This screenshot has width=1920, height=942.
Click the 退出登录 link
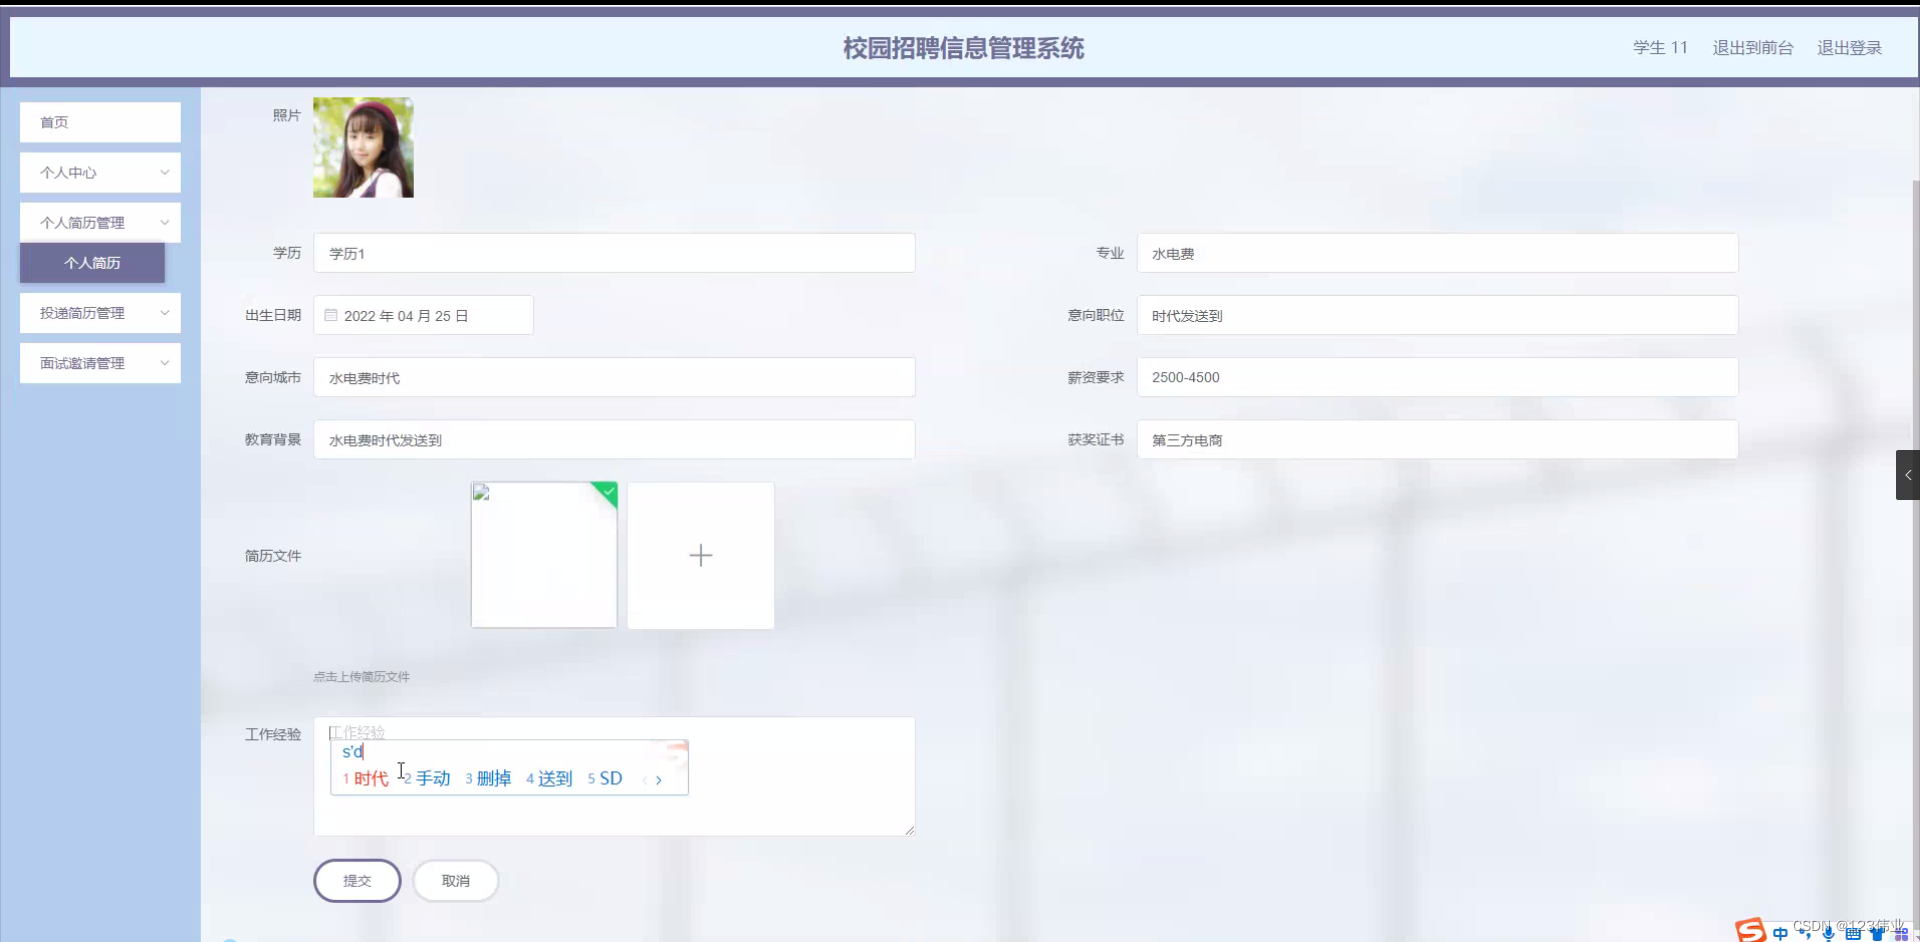point(1849,47)
